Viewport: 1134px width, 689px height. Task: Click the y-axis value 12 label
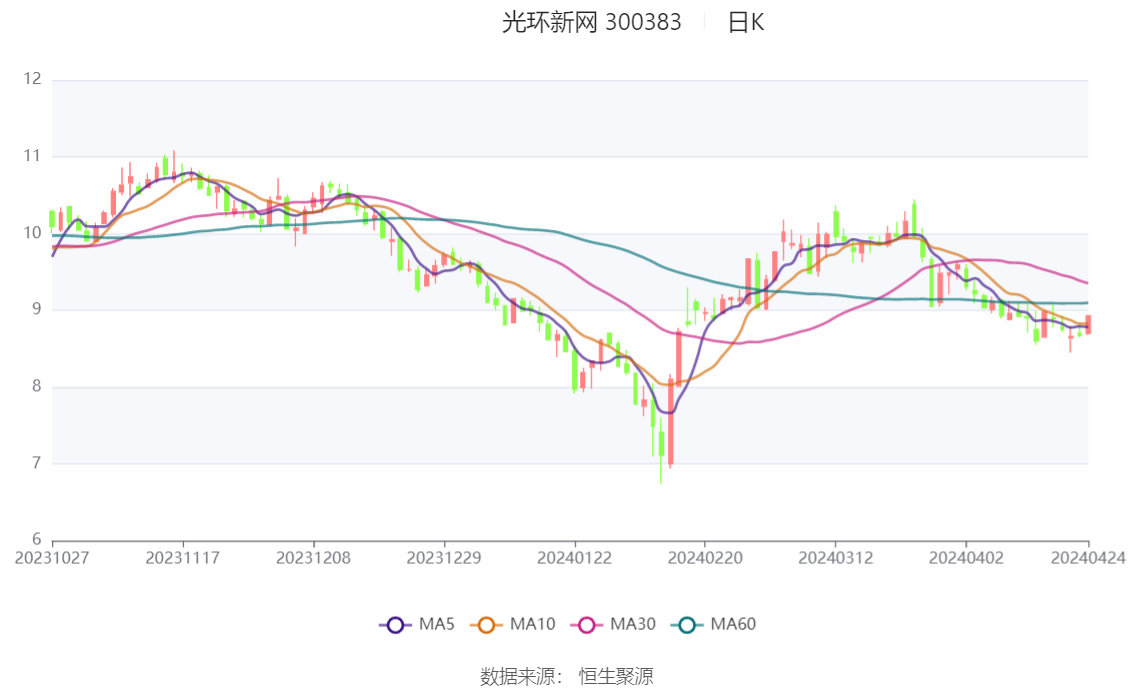point(32,79)
